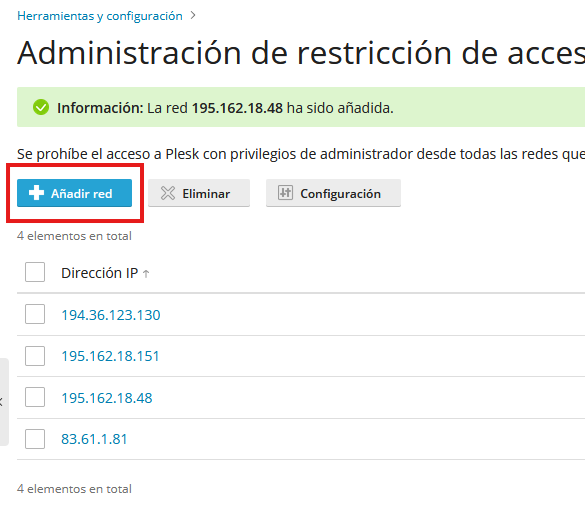This screenshot has width=585, height=522.
Task: Click the page title 'Administración de restricción'
Action: [235, 53]
